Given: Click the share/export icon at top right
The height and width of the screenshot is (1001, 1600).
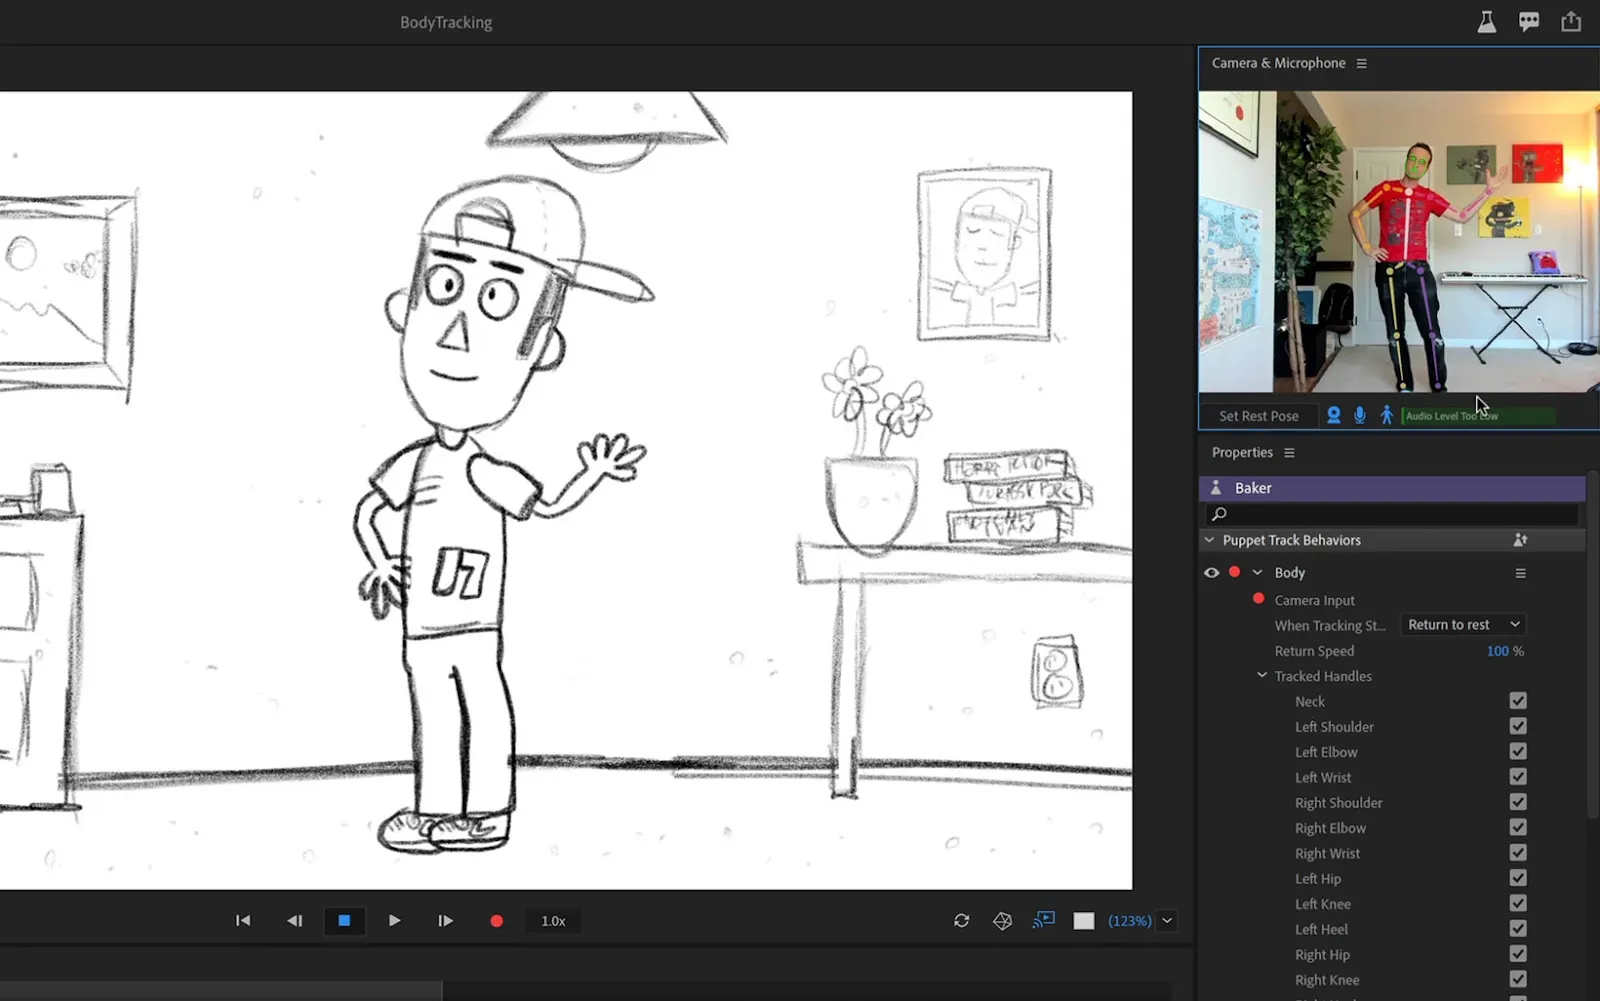Looking at the screenshot, I should pos(1571,22).
